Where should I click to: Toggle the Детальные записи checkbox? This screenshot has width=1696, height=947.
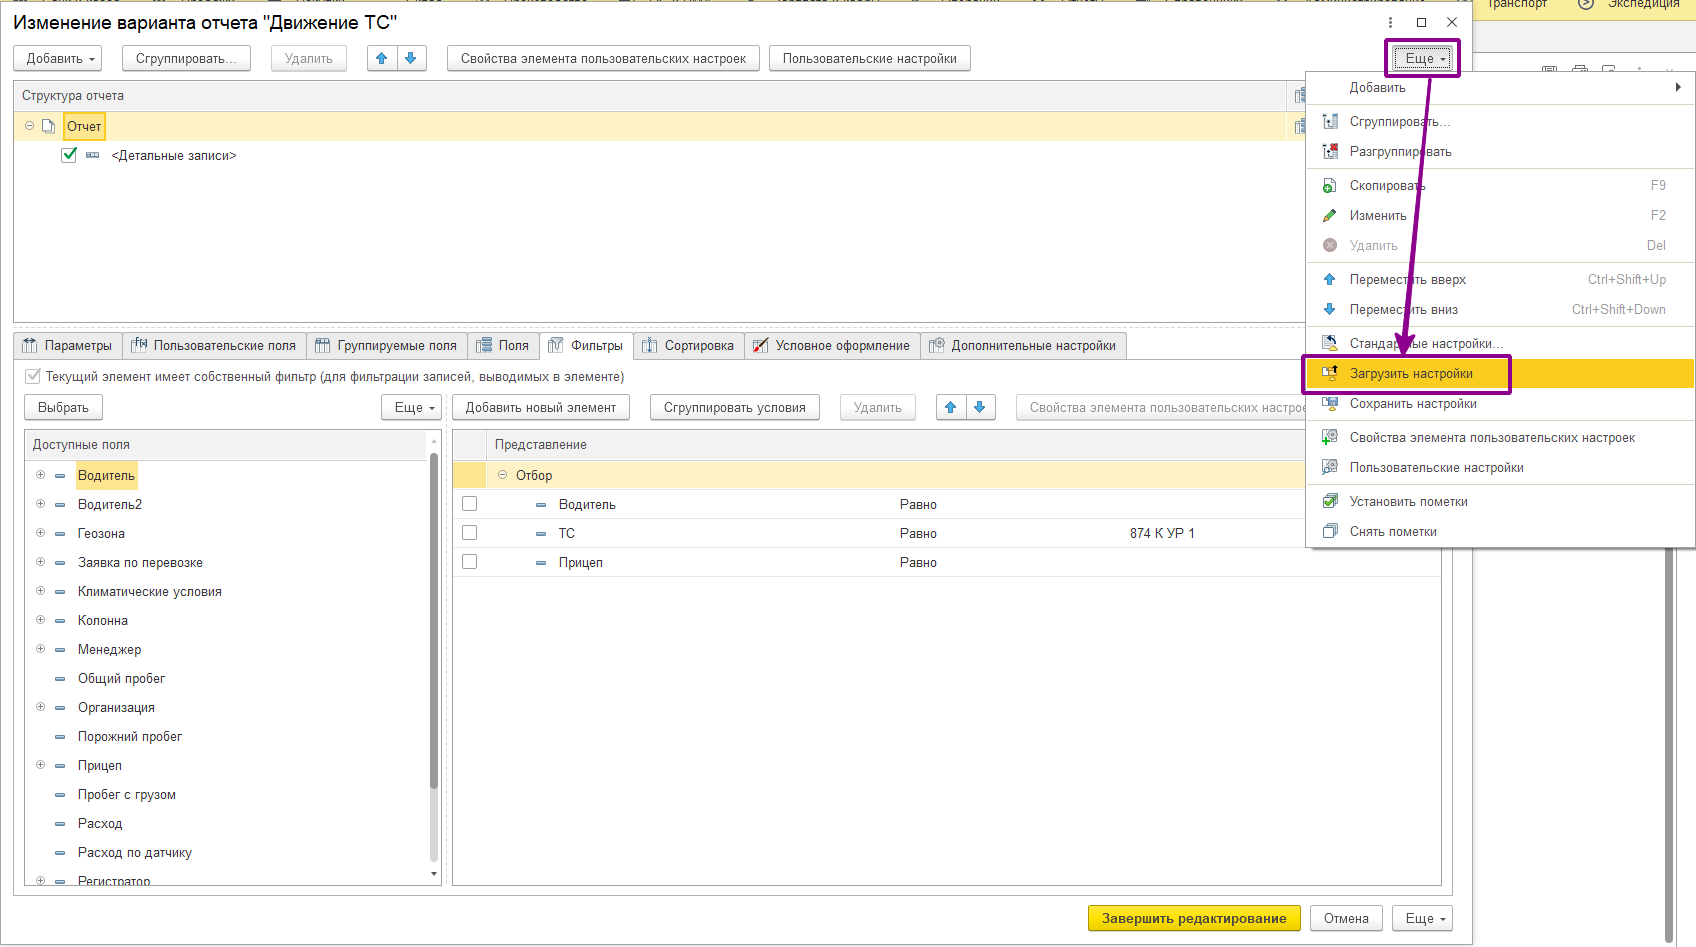tap(69, 155)
